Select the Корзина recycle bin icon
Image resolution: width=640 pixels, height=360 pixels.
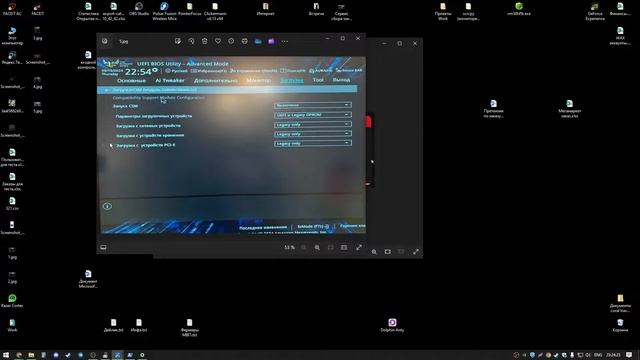pos(620,325)
